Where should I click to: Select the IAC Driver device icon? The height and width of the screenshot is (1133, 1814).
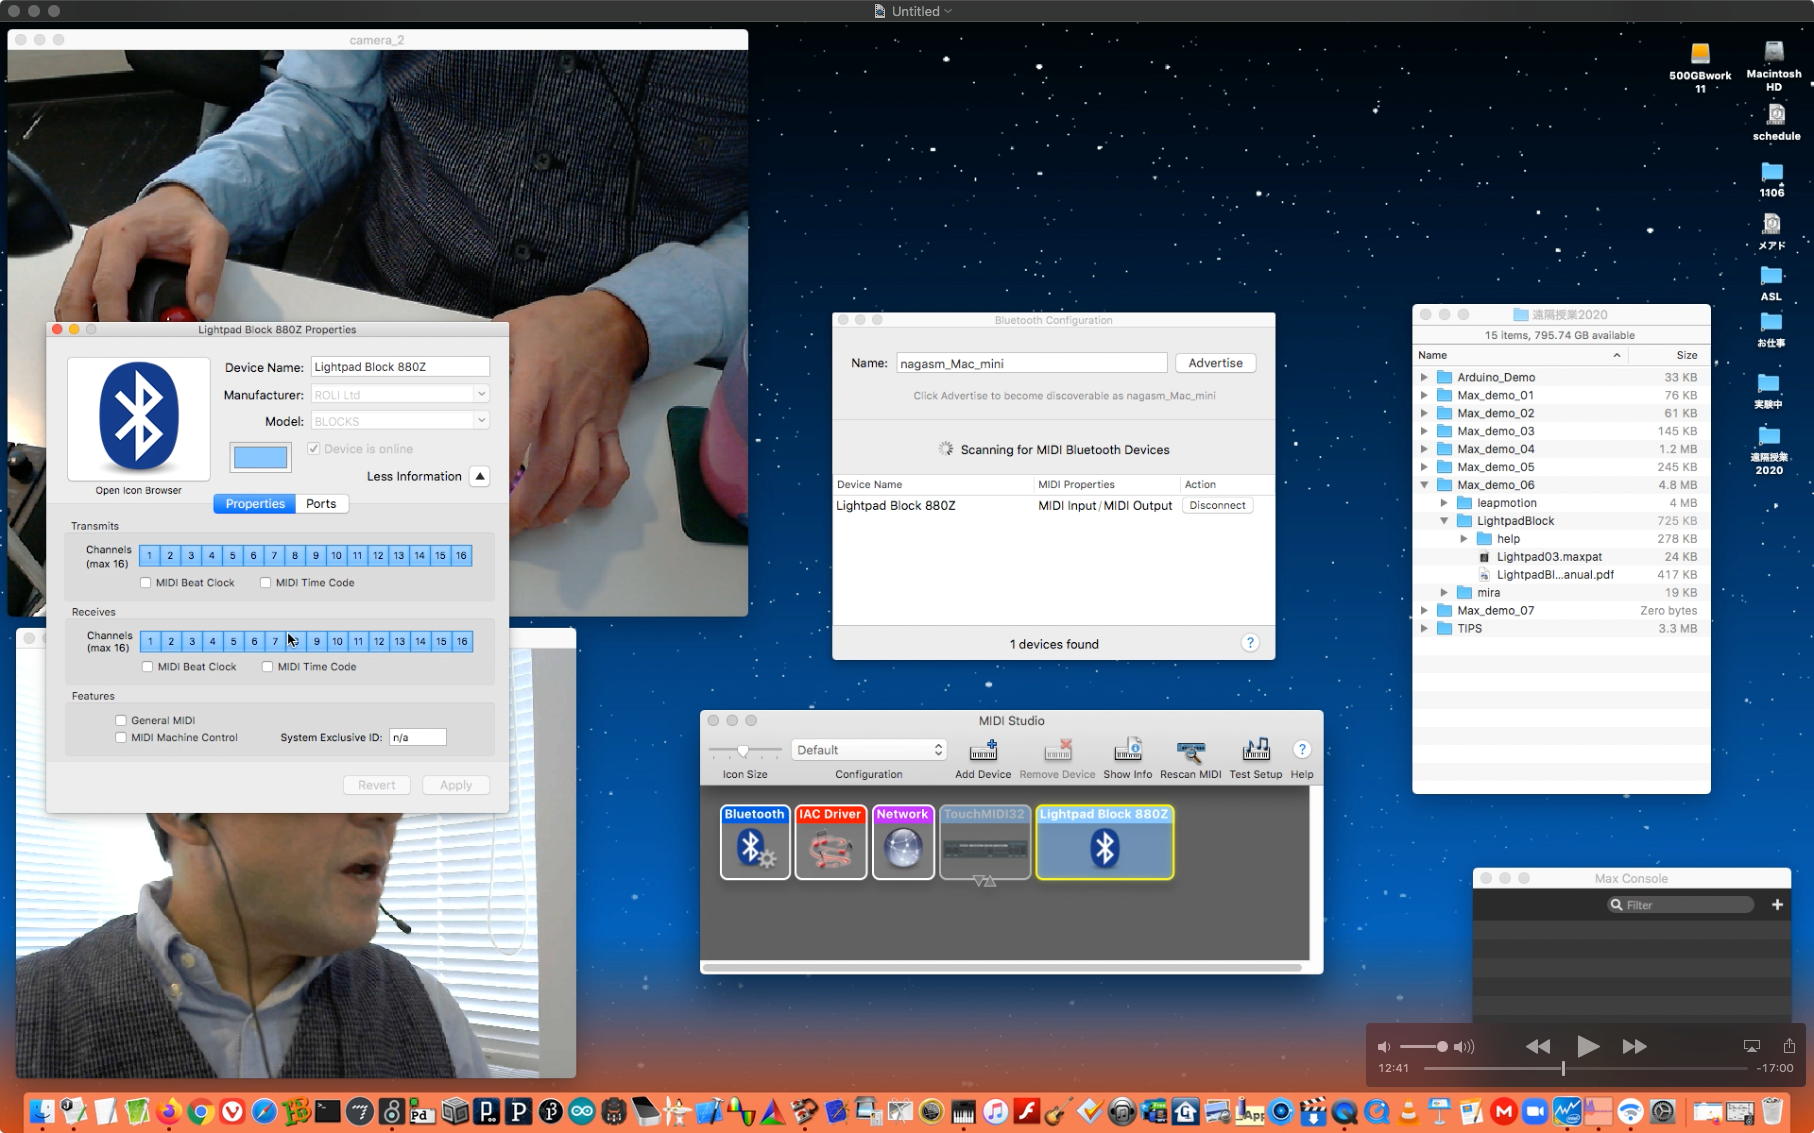[x=830, y=843]
